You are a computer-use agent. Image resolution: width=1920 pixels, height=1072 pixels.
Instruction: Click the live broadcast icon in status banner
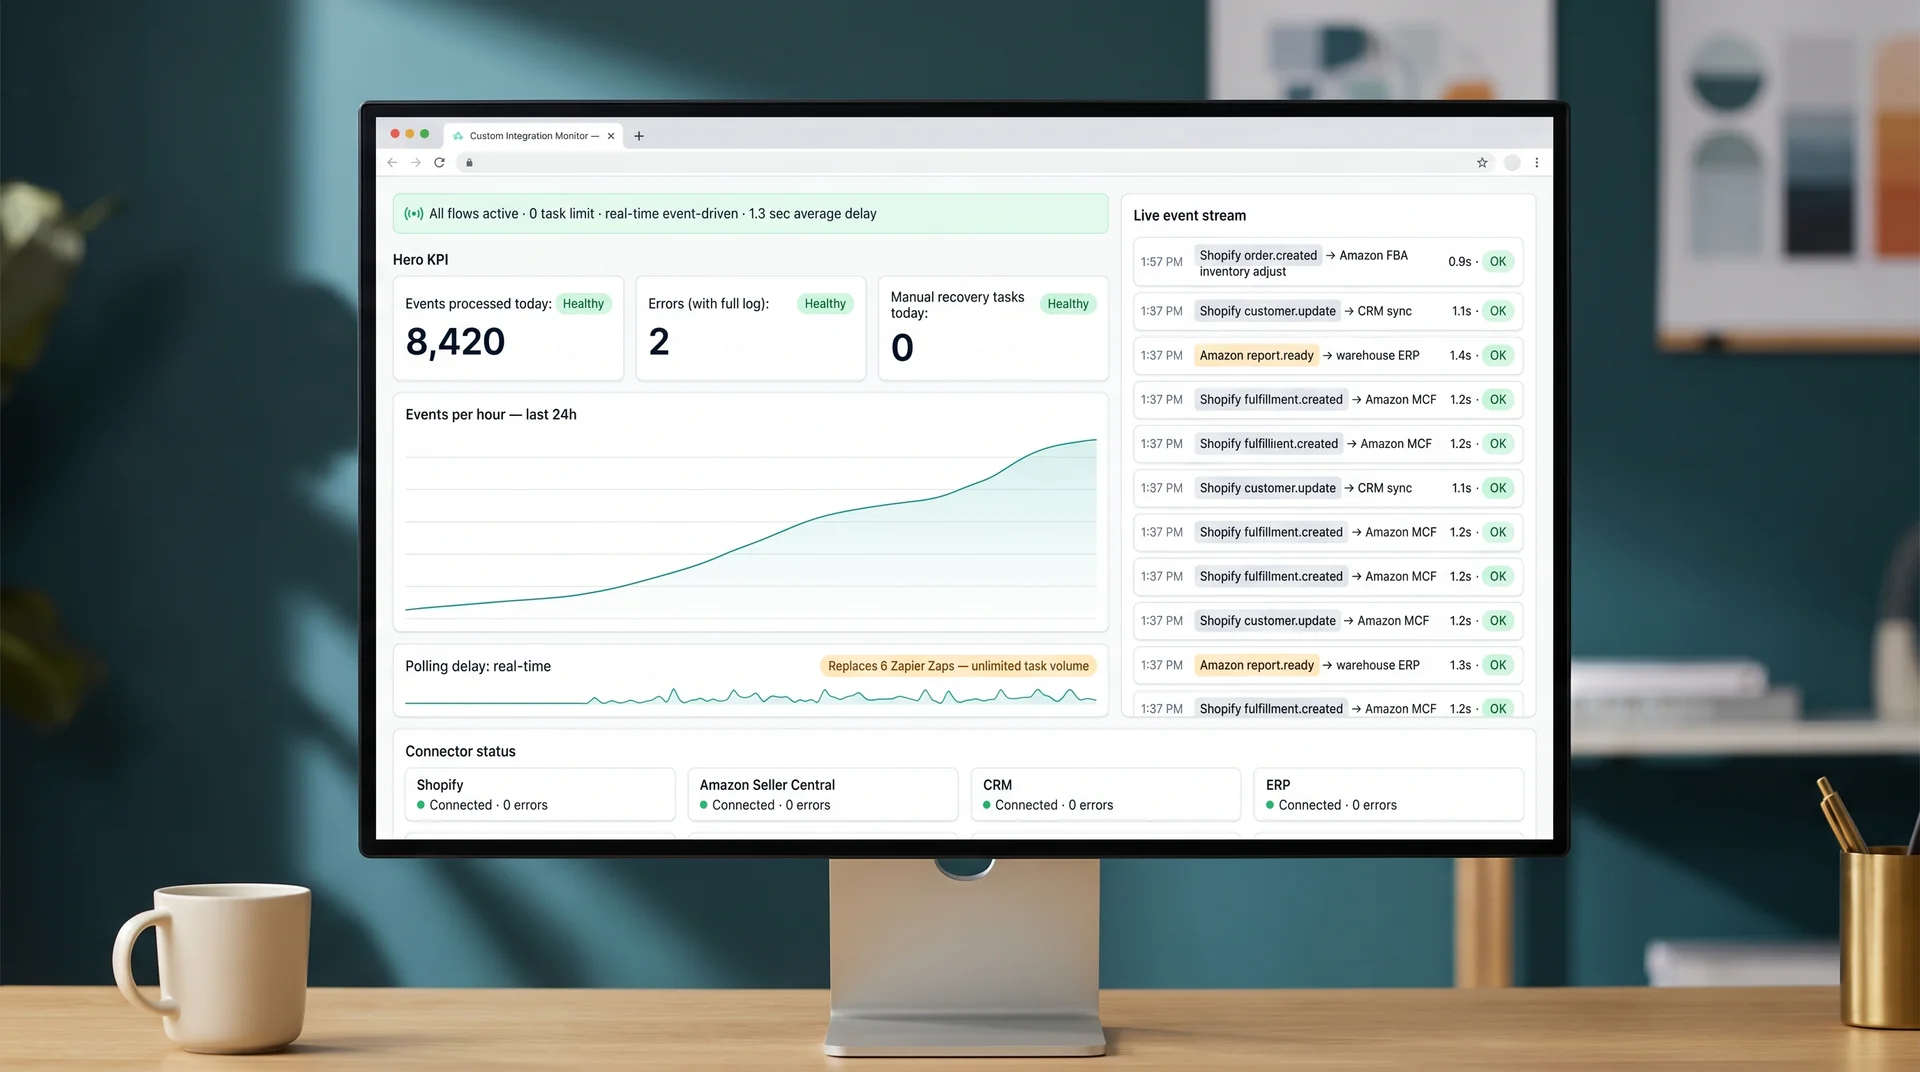pyautogui.click(x=413, y=214)
